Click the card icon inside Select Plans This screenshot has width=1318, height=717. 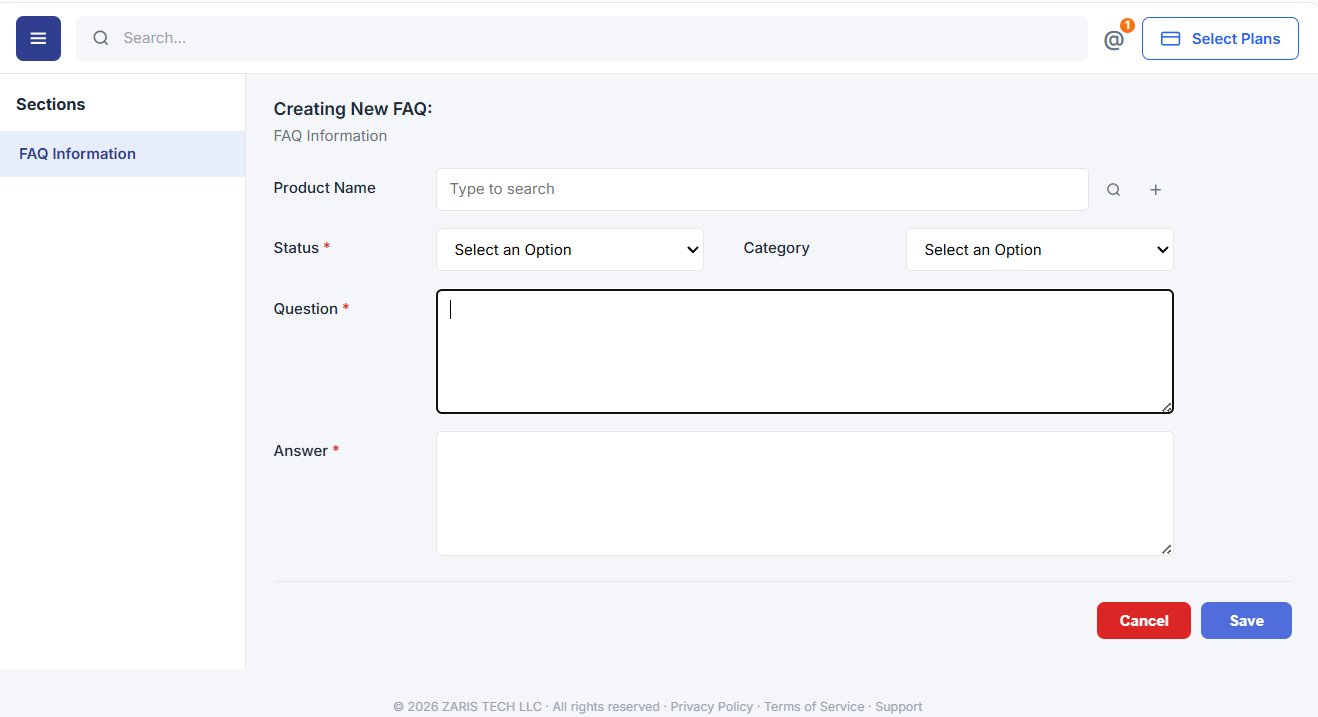1170,39
